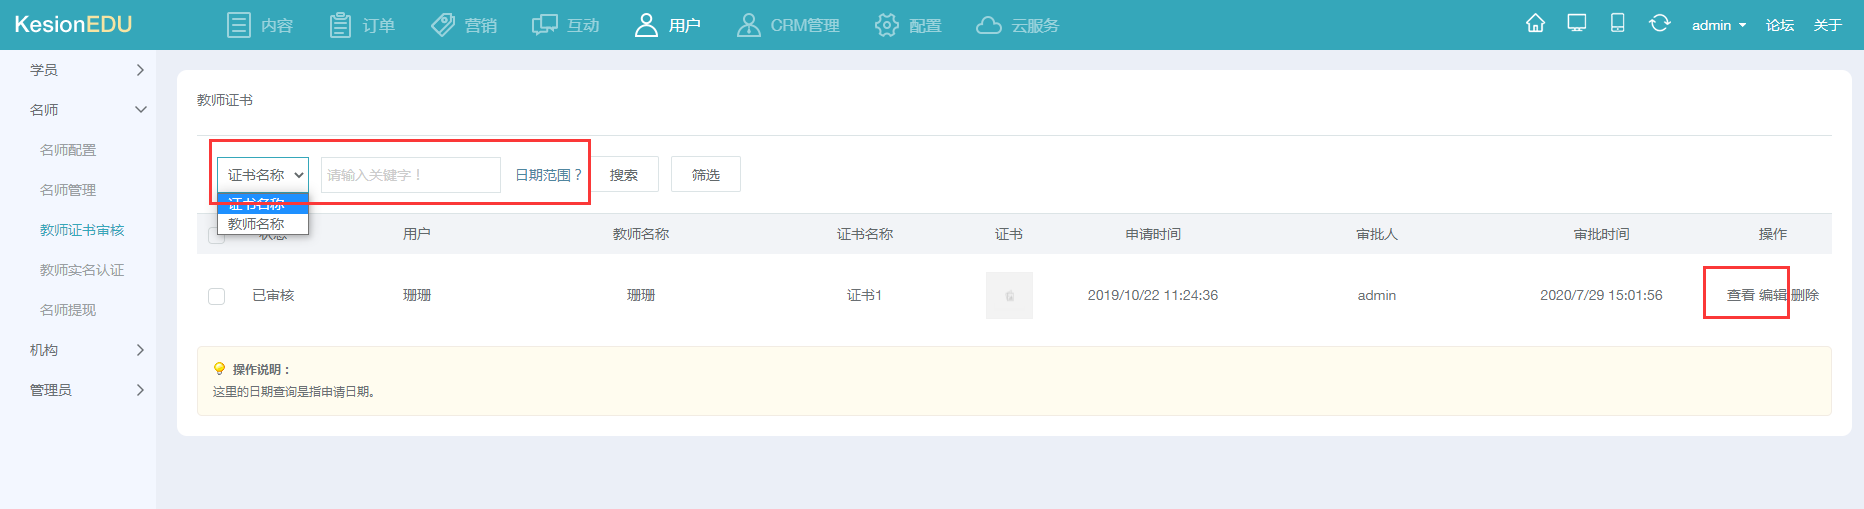Open the 订单 orders clipboard icon

pyautogui.click(x=340, y=25)
